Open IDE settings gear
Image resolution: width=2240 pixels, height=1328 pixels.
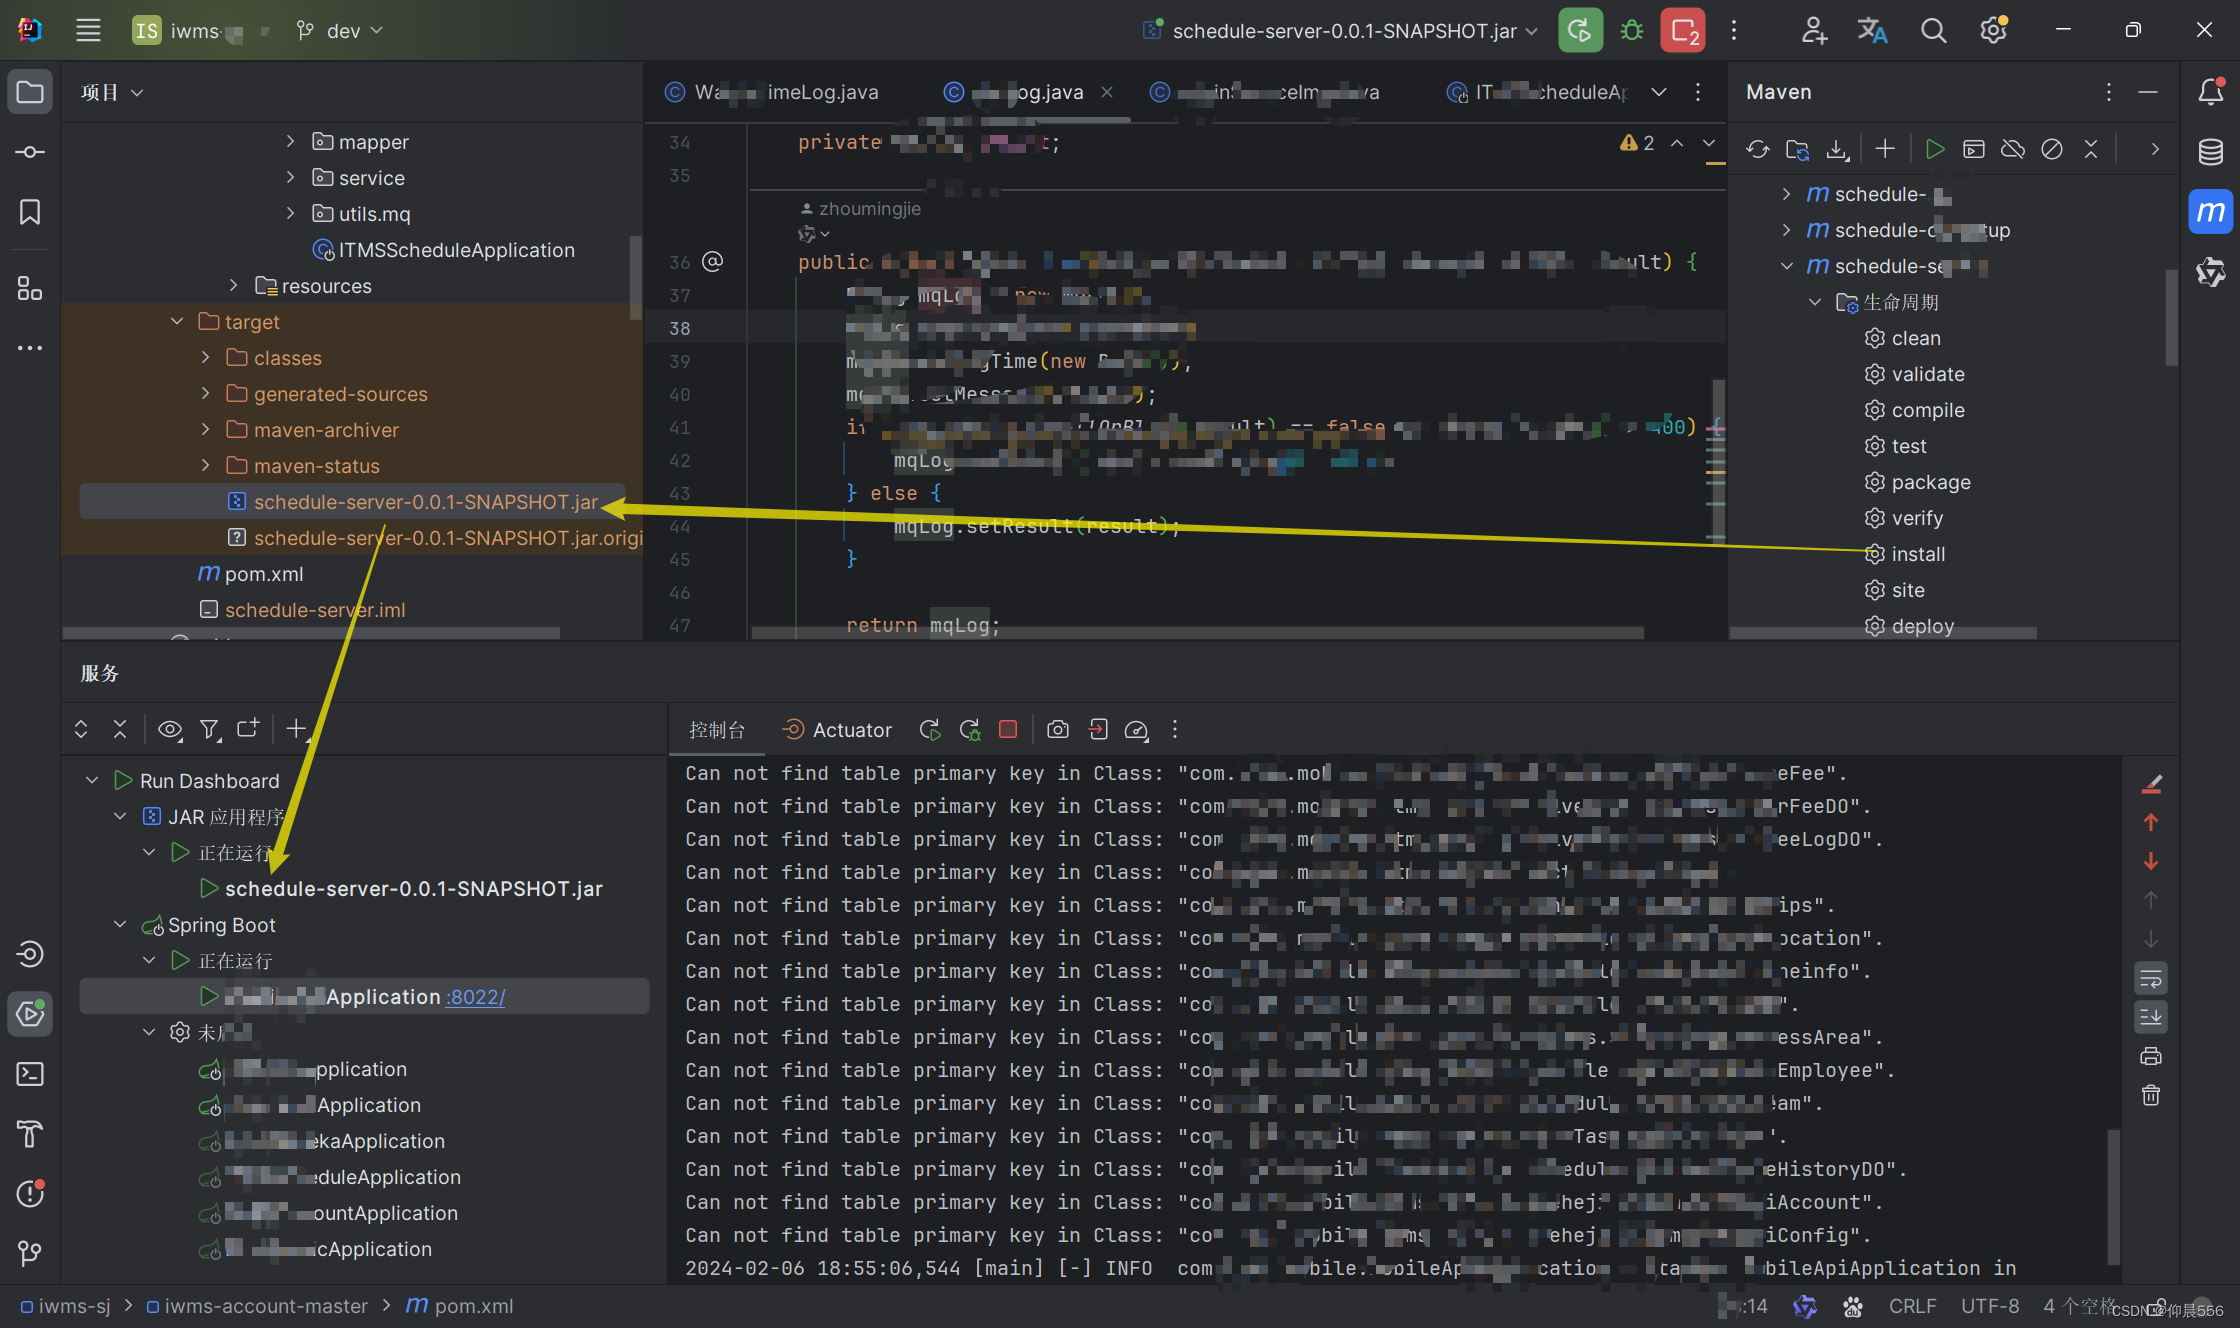coord(1993,30)
